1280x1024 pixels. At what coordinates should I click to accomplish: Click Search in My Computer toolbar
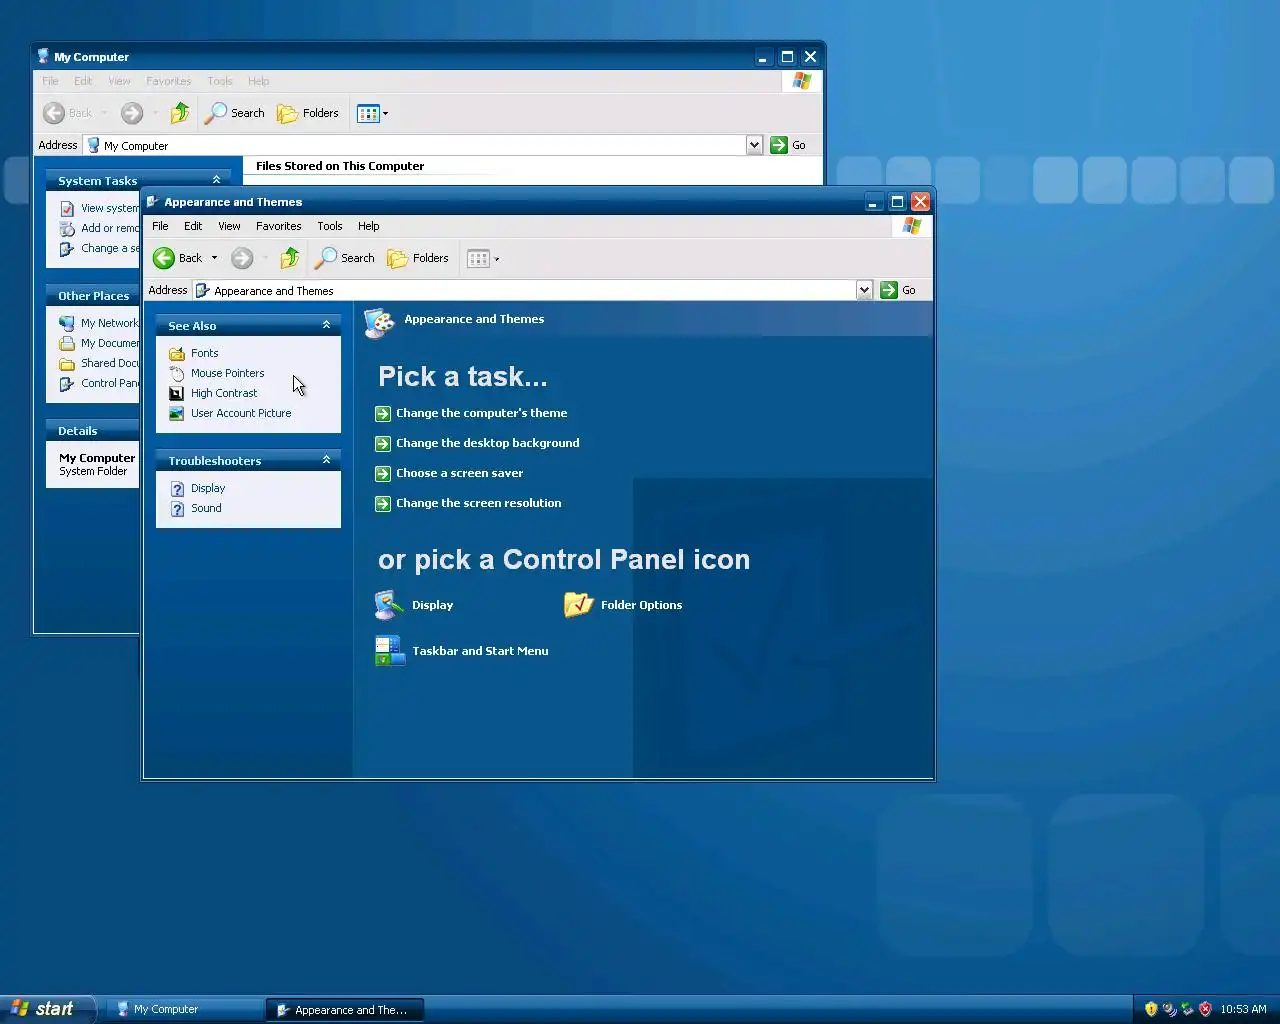[235, 113]
